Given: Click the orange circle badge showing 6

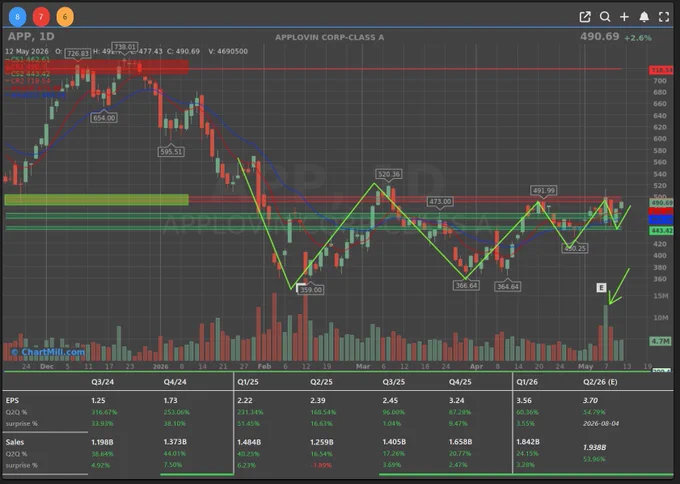Looking at the screenshot, I should coord(65,17).
